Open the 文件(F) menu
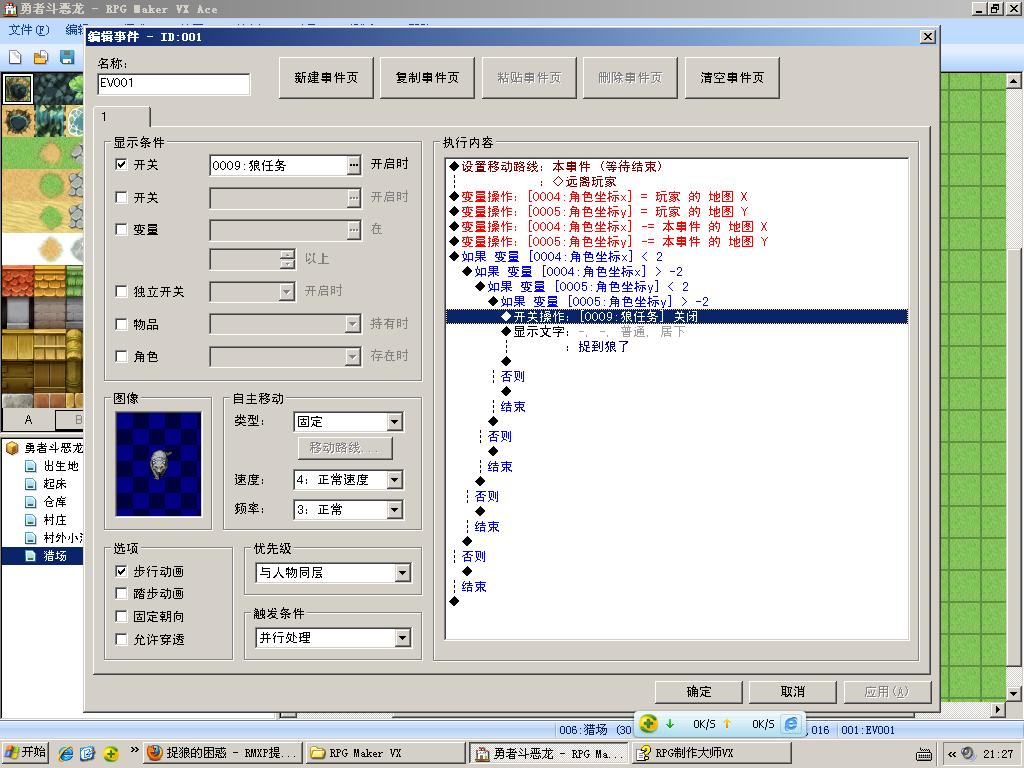Viewport: 1024px width, 768px height. point(29,29)
